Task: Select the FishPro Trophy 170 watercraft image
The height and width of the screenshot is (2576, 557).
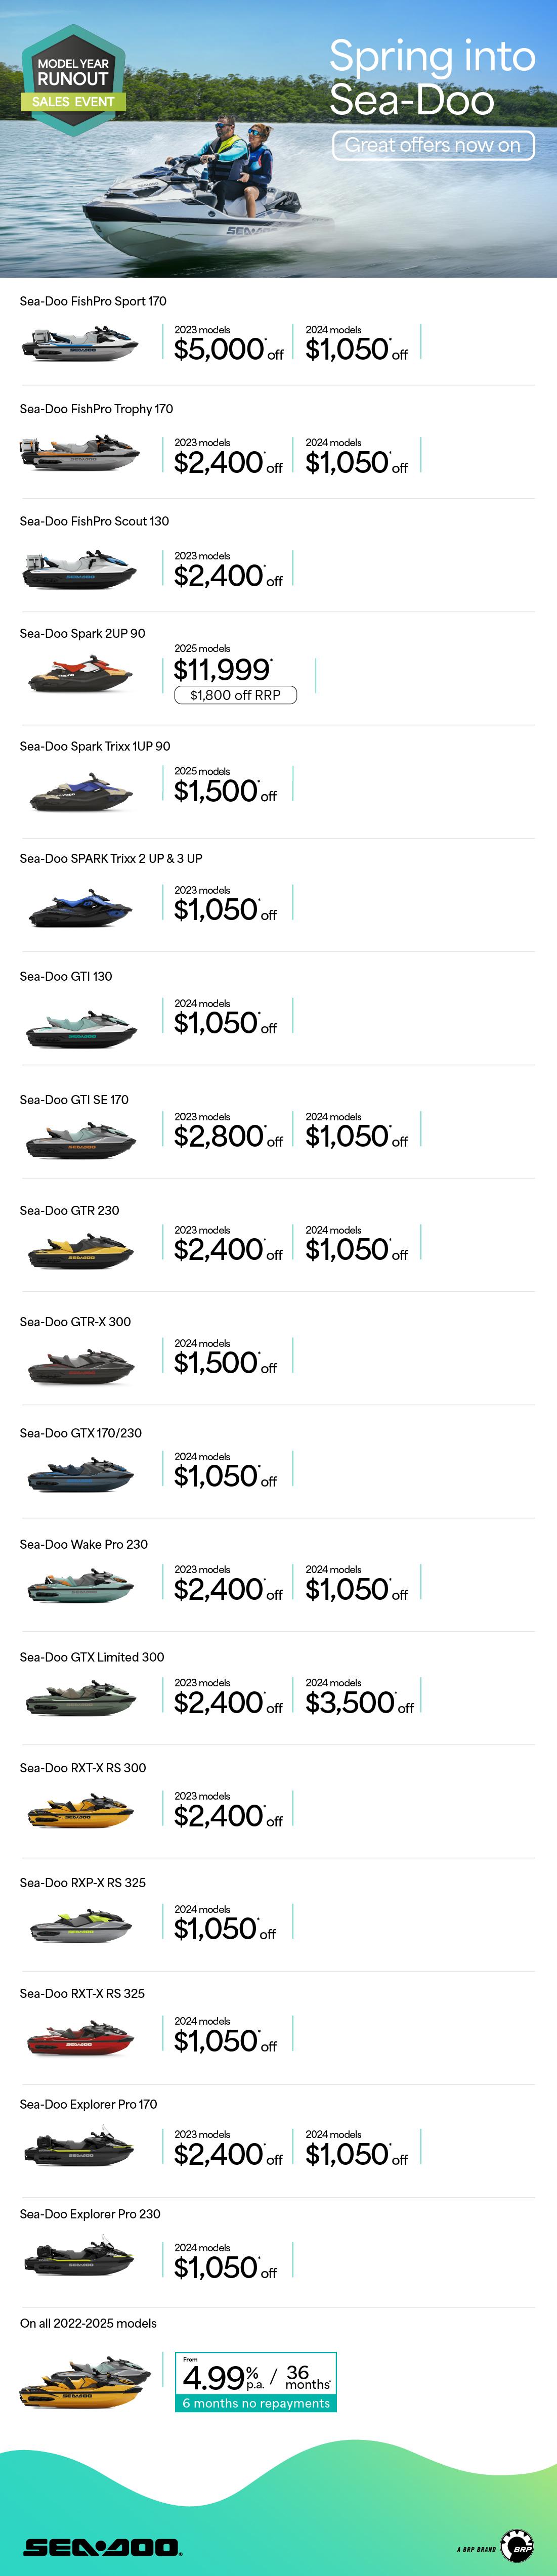Action: pyautogui.click(x=80, y=454)
